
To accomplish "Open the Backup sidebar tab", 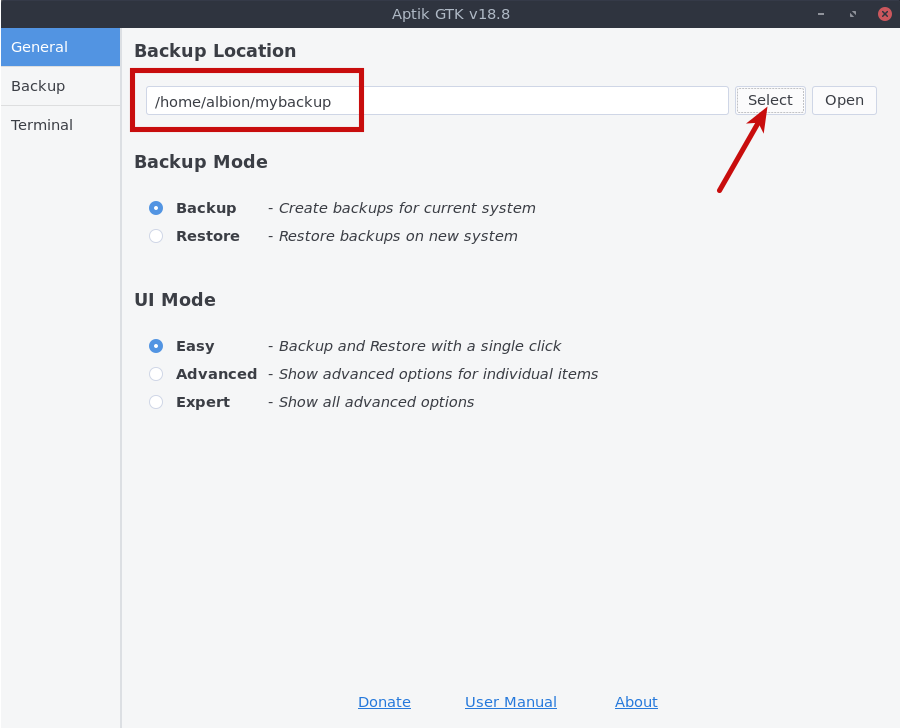I will (x=60, y=86).
